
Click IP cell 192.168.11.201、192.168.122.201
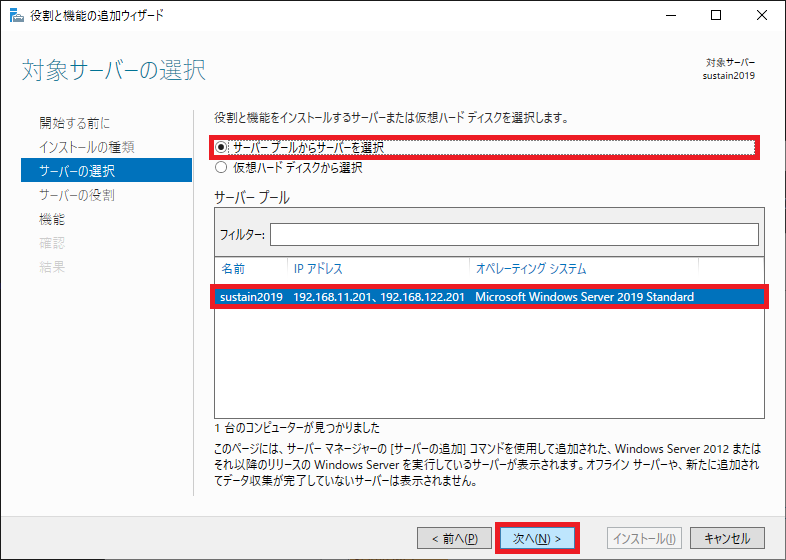click(x=379, y=297)
